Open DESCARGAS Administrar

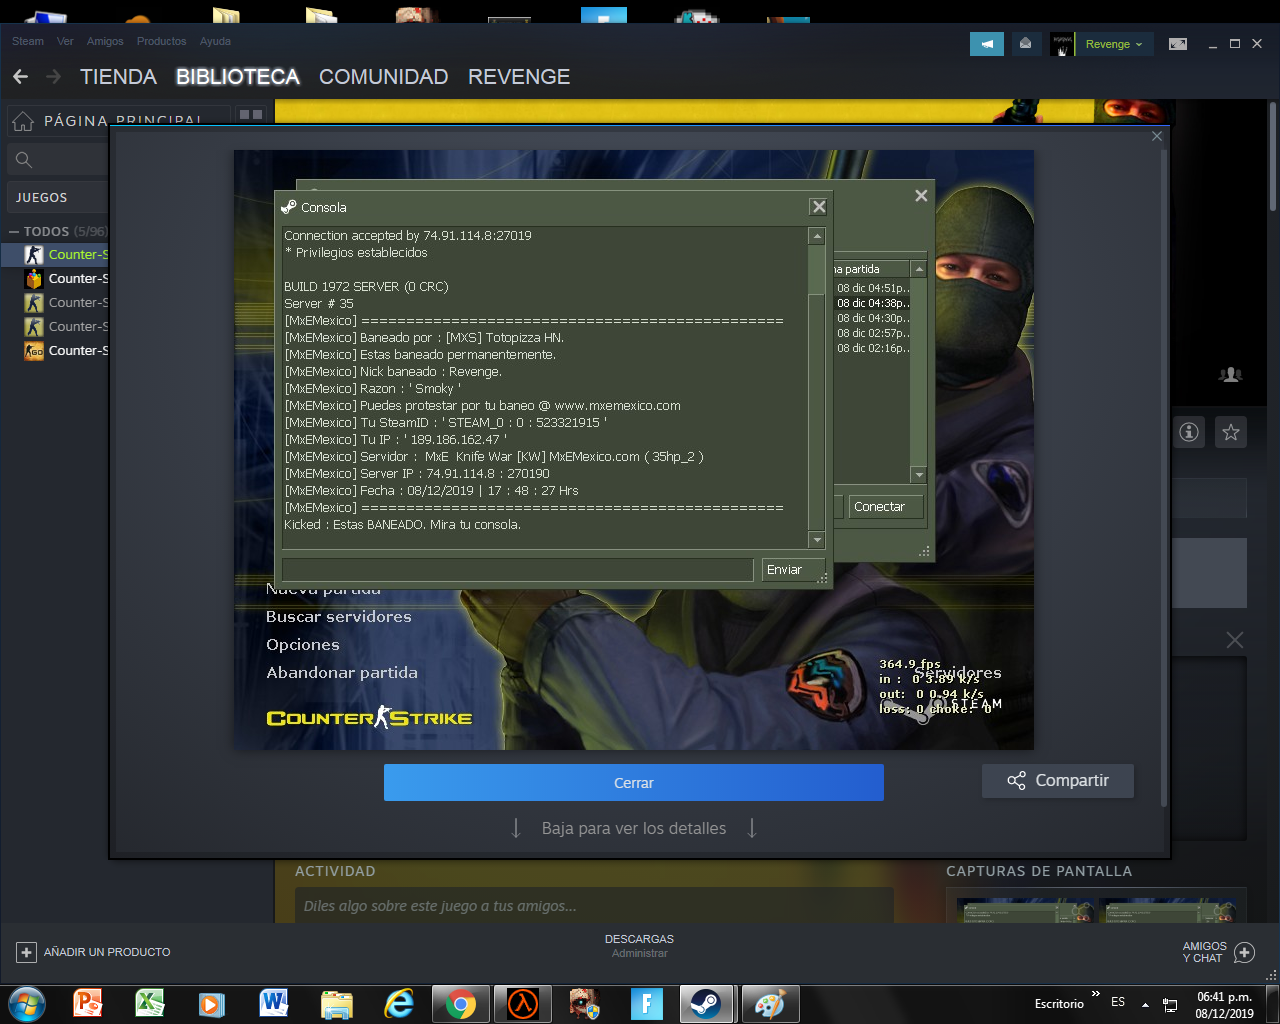[x=639, y=946]
